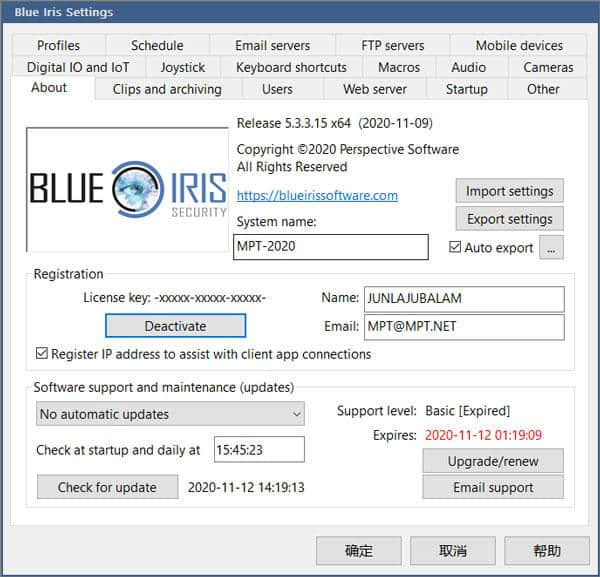The image size is (600, 577).
Task: Toggle the Auto export checkbox
Action: [x=456, y=247]
